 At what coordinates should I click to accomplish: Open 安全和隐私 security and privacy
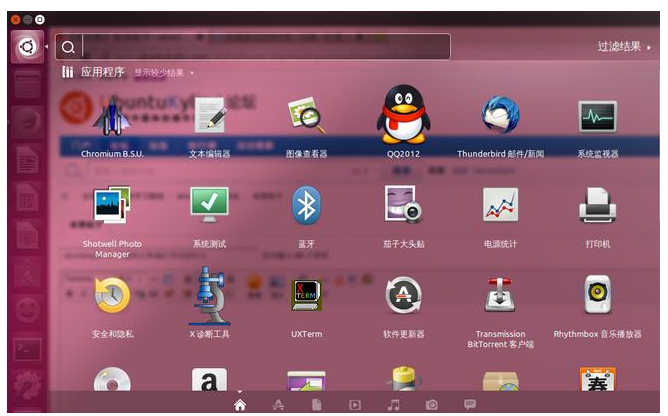point(112,295)
